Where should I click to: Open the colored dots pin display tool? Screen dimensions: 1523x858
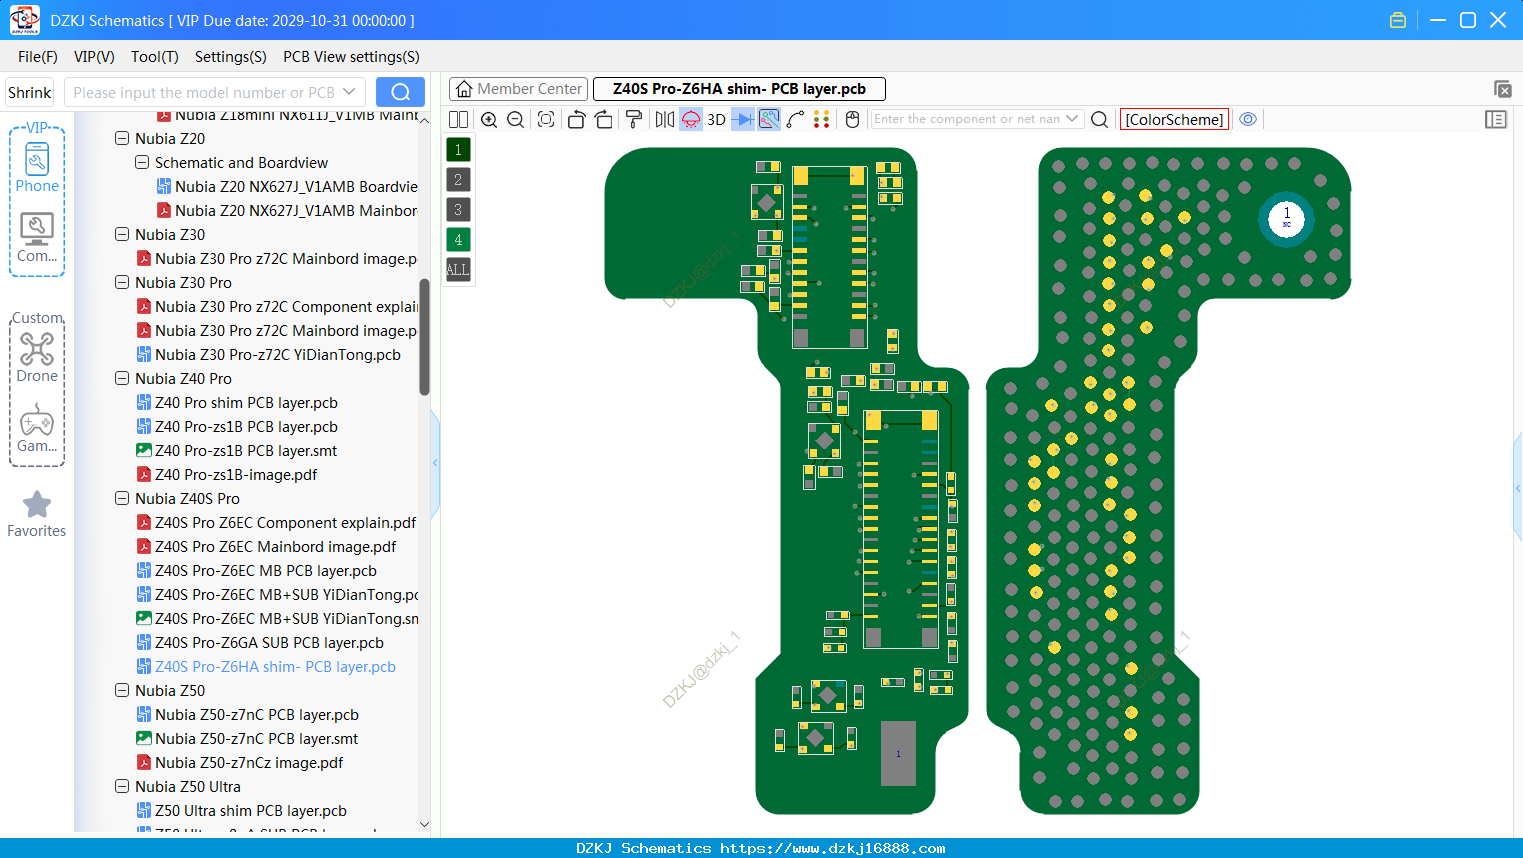tap(822, 120)
